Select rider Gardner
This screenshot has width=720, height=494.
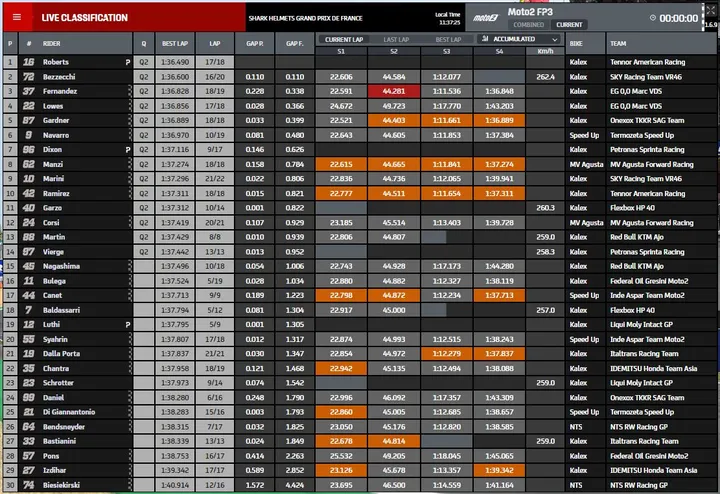point(56,120)
